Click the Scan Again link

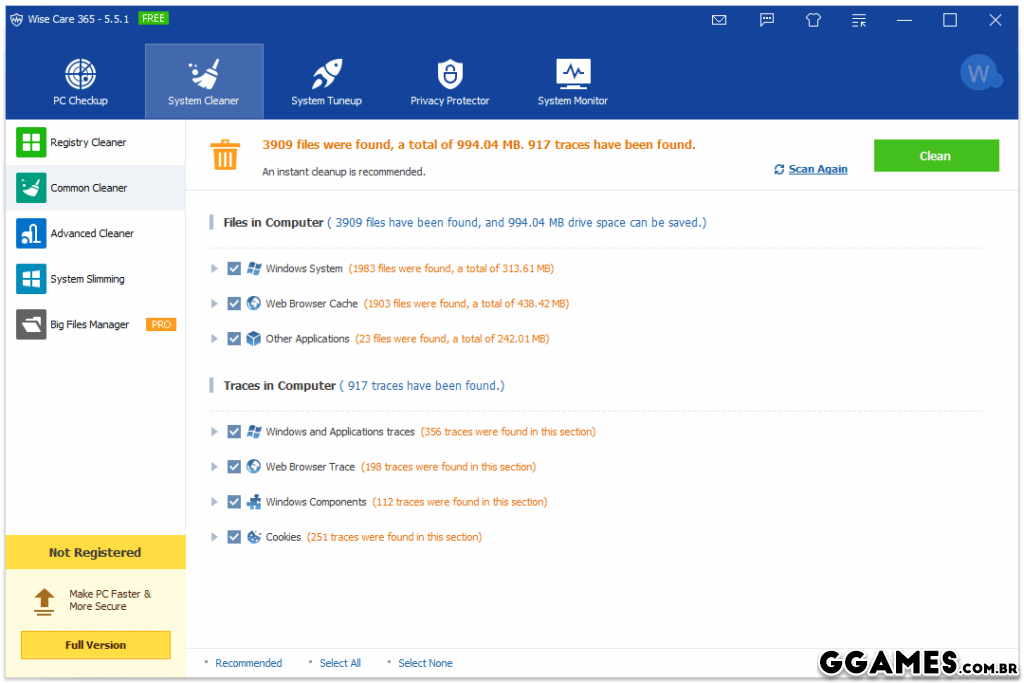click(x=817, y=170)
